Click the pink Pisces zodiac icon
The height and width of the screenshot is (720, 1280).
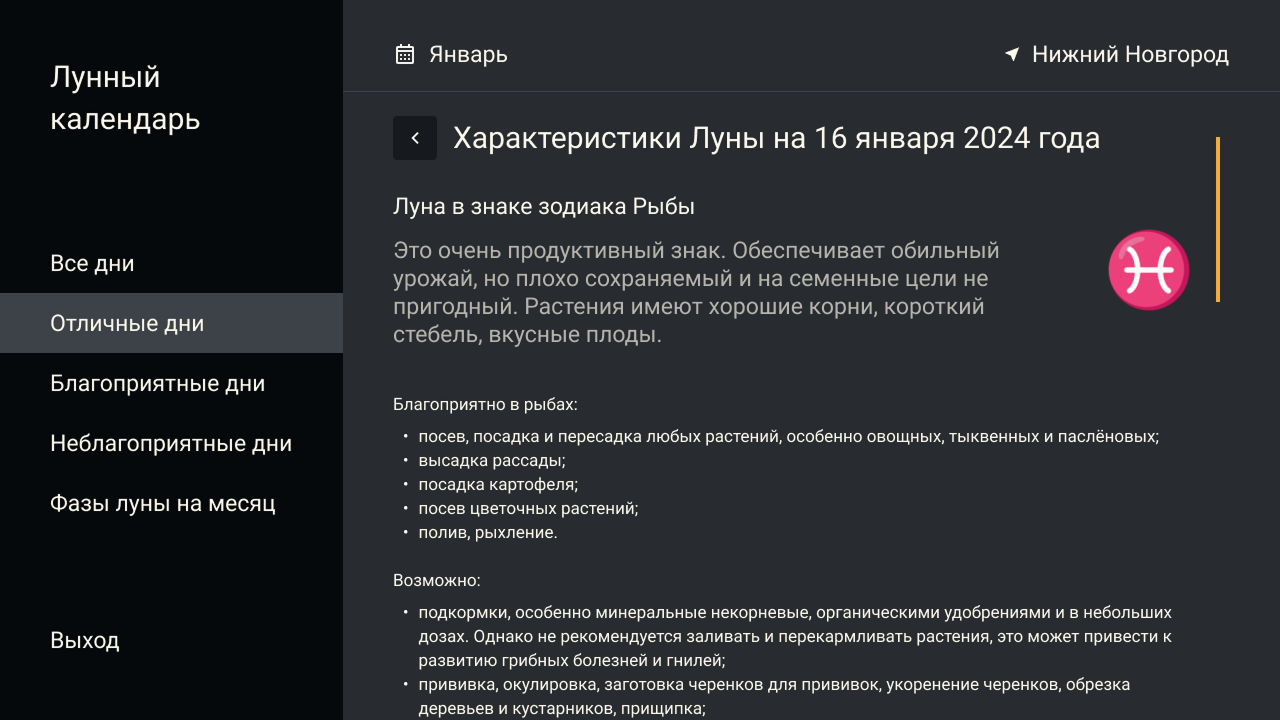(x=1148, y=270)
